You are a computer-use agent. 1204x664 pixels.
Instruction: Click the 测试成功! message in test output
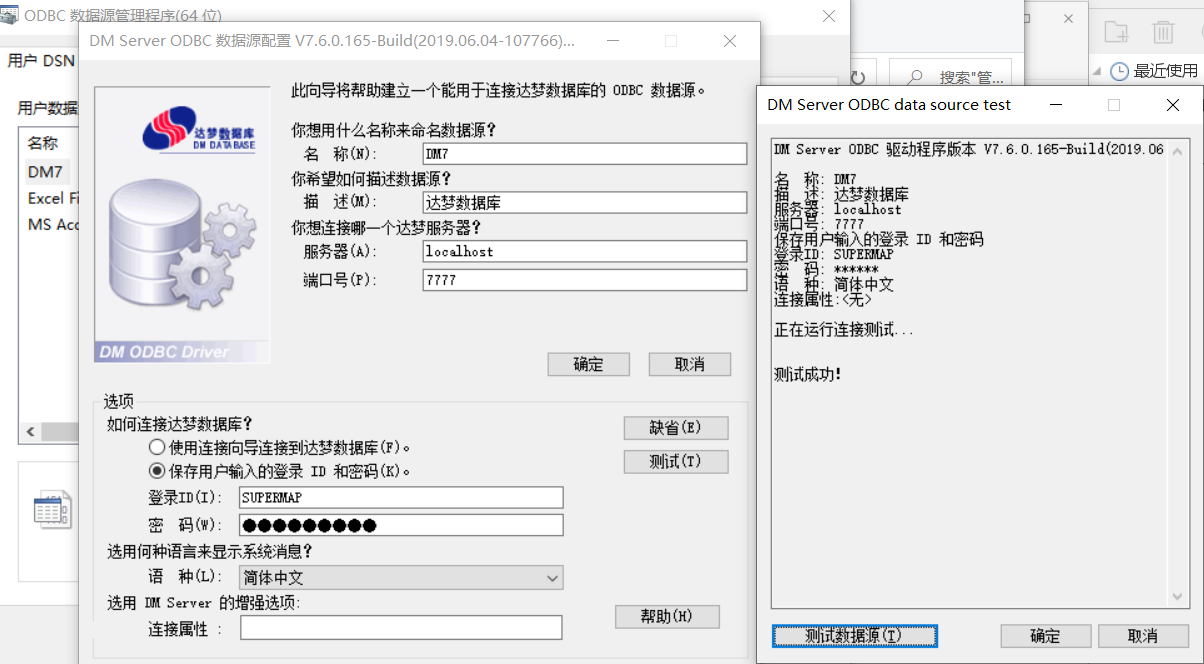(x=808, y=375)
